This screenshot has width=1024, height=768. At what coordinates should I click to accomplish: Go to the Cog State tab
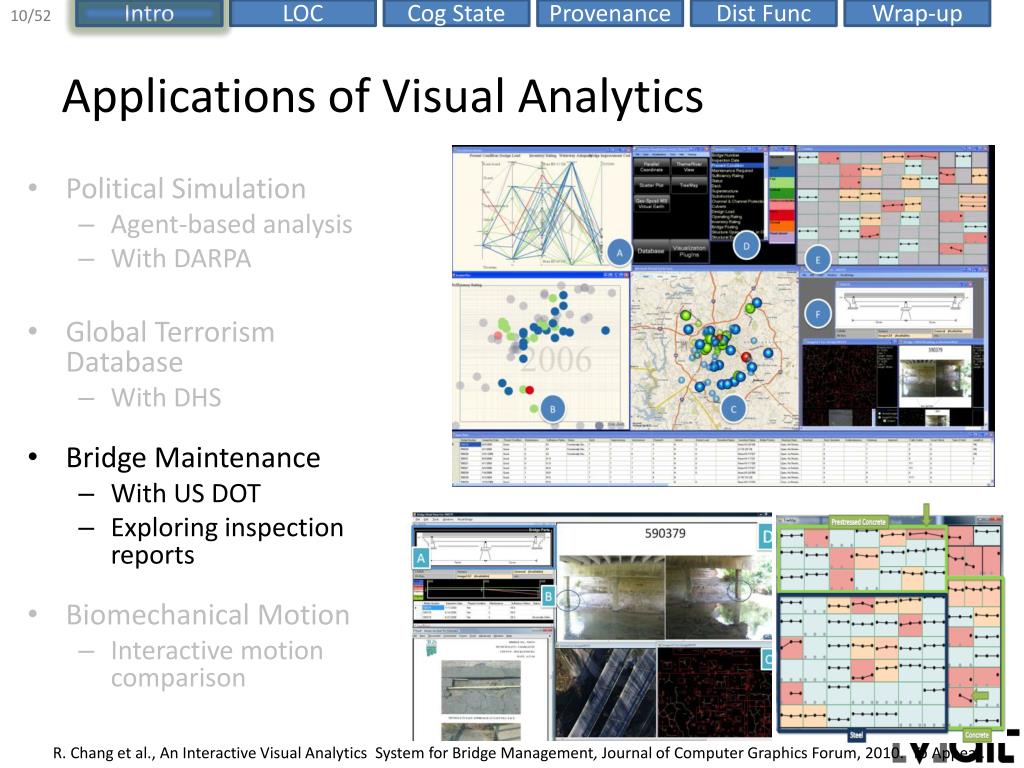click(456, 14)
